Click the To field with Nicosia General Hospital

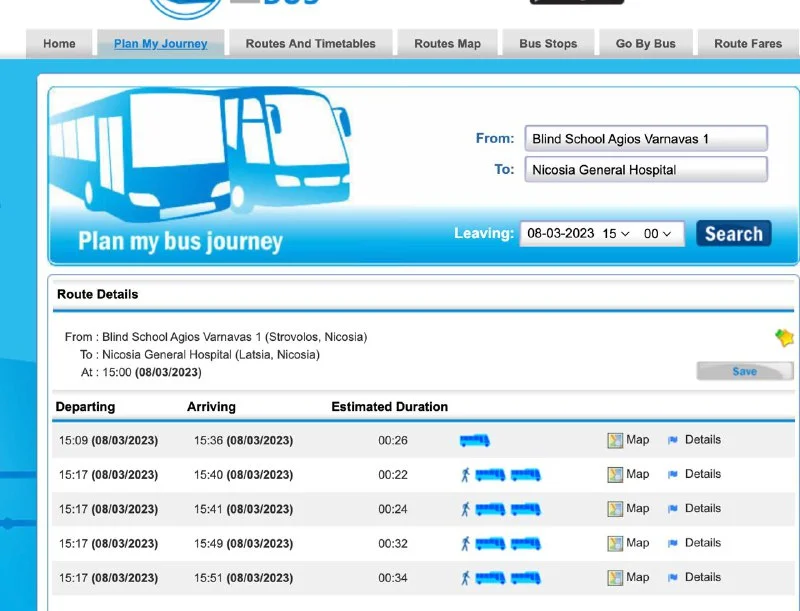tap(645, 170)
